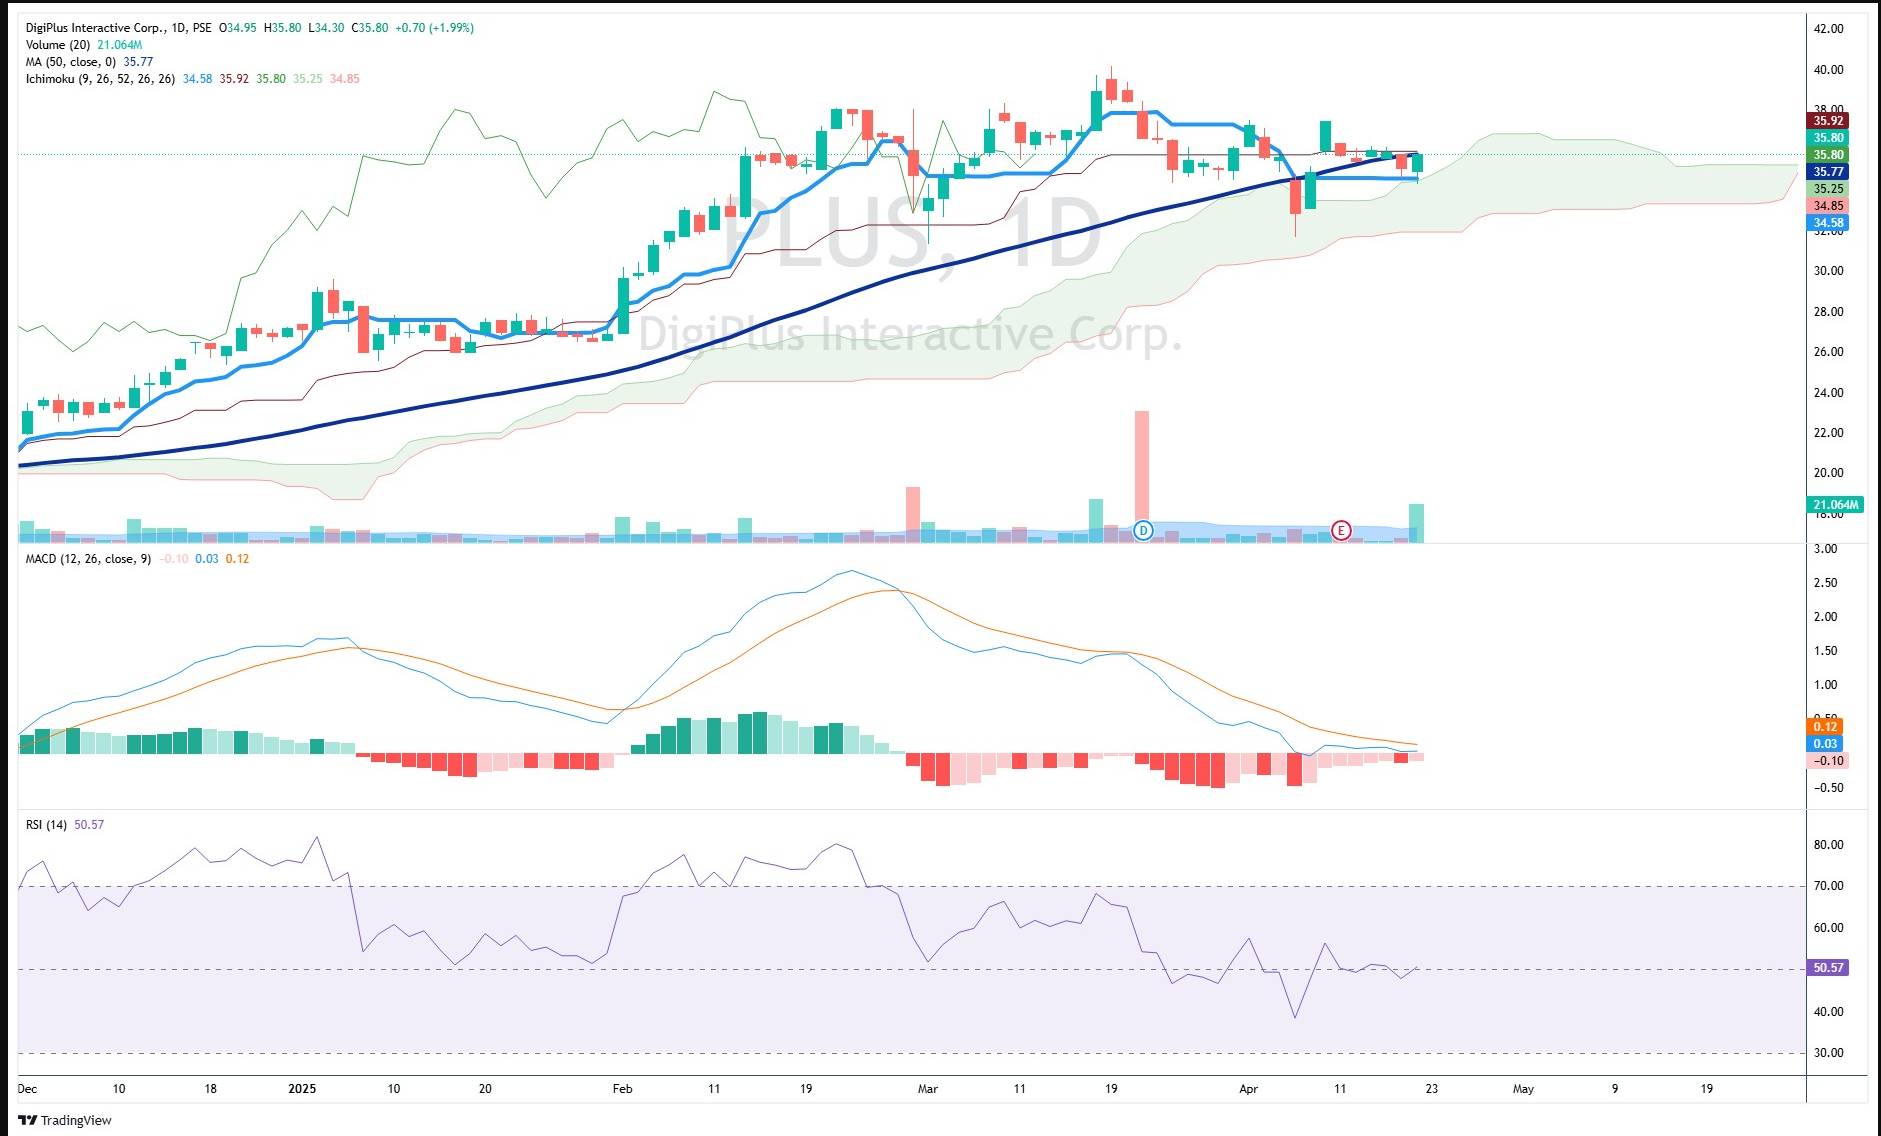The image size is (1881, 1136).
Task: Click the 21.064M value in Volume legend
Action: click(x=120, y=45)
